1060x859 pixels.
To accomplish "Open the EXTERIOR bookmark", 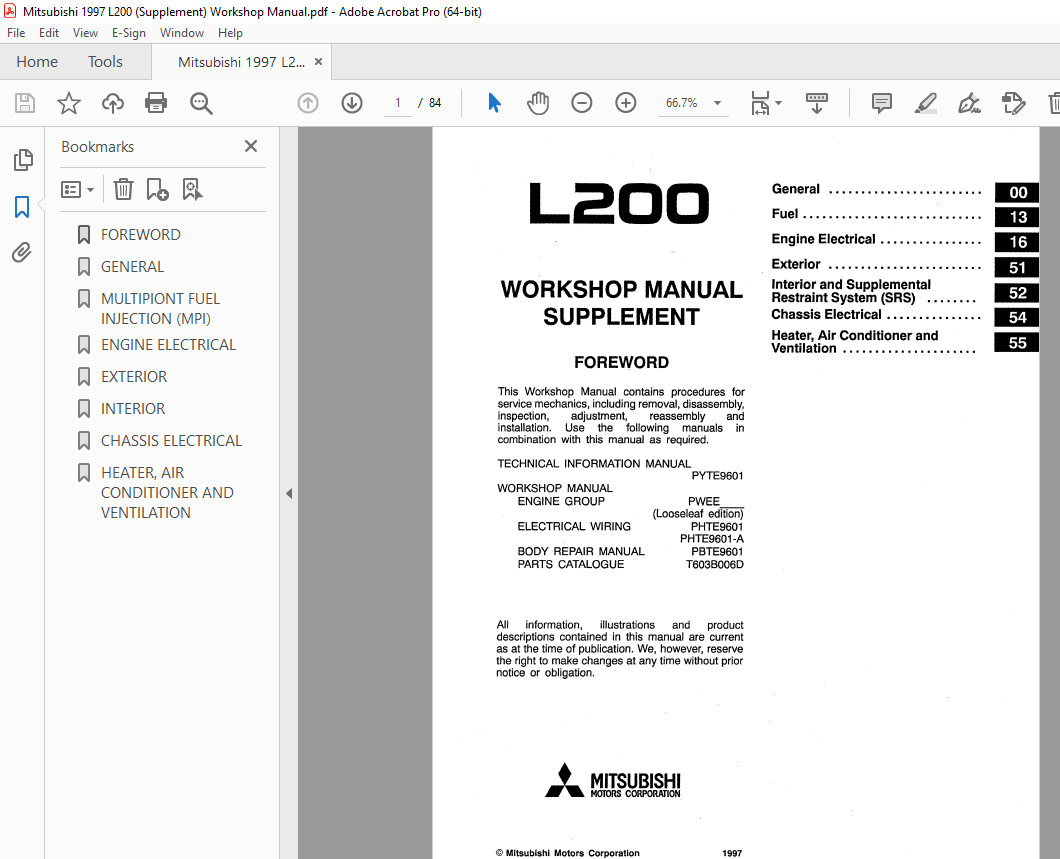I will click(x=134, y=376).
